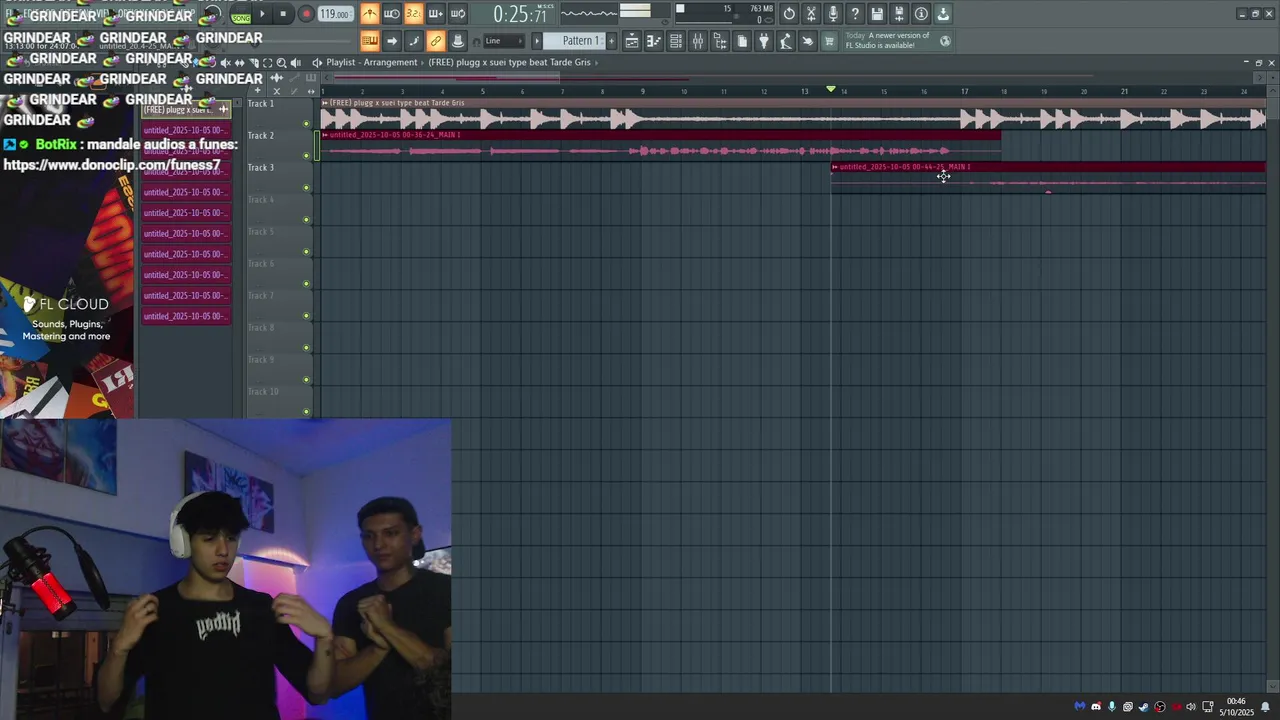Click the playlist zoom magnifier icon
The width and height of the screenshot is (1280, 720).
pyautogui.click(x=281, y=62)
